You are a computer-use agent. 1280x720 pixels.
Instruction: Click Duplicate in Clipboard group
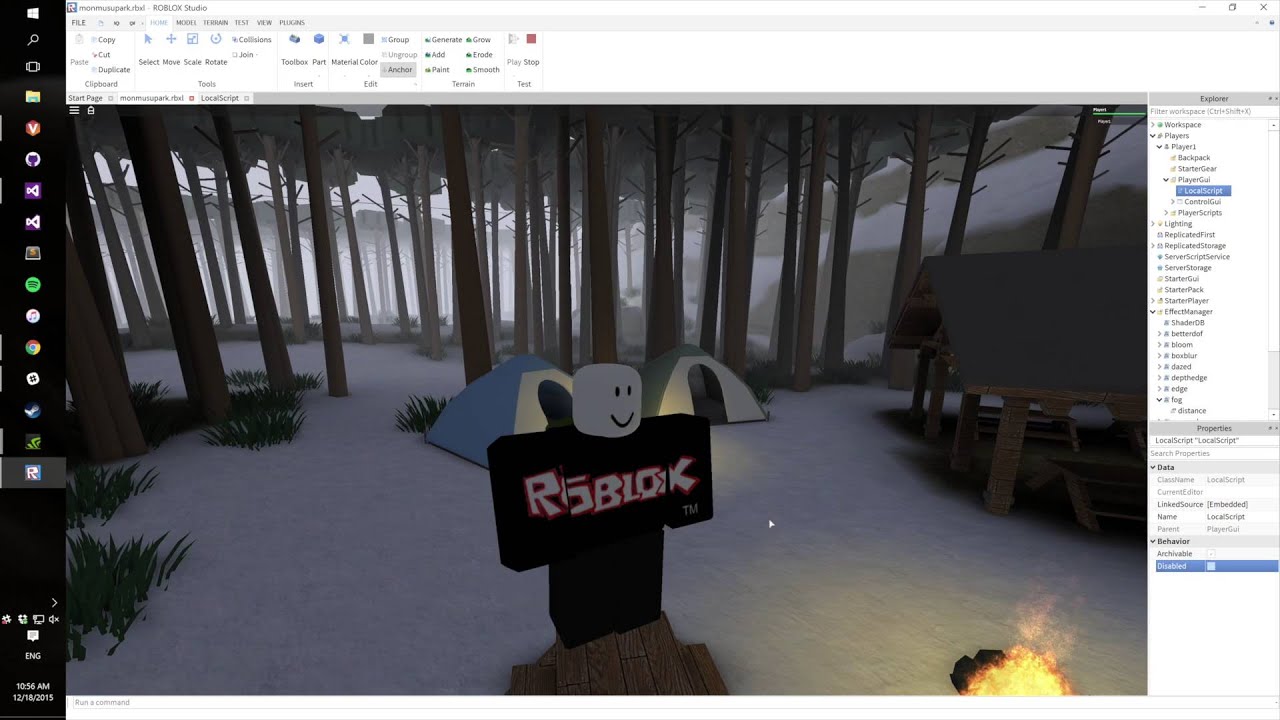tap(111, 70)
